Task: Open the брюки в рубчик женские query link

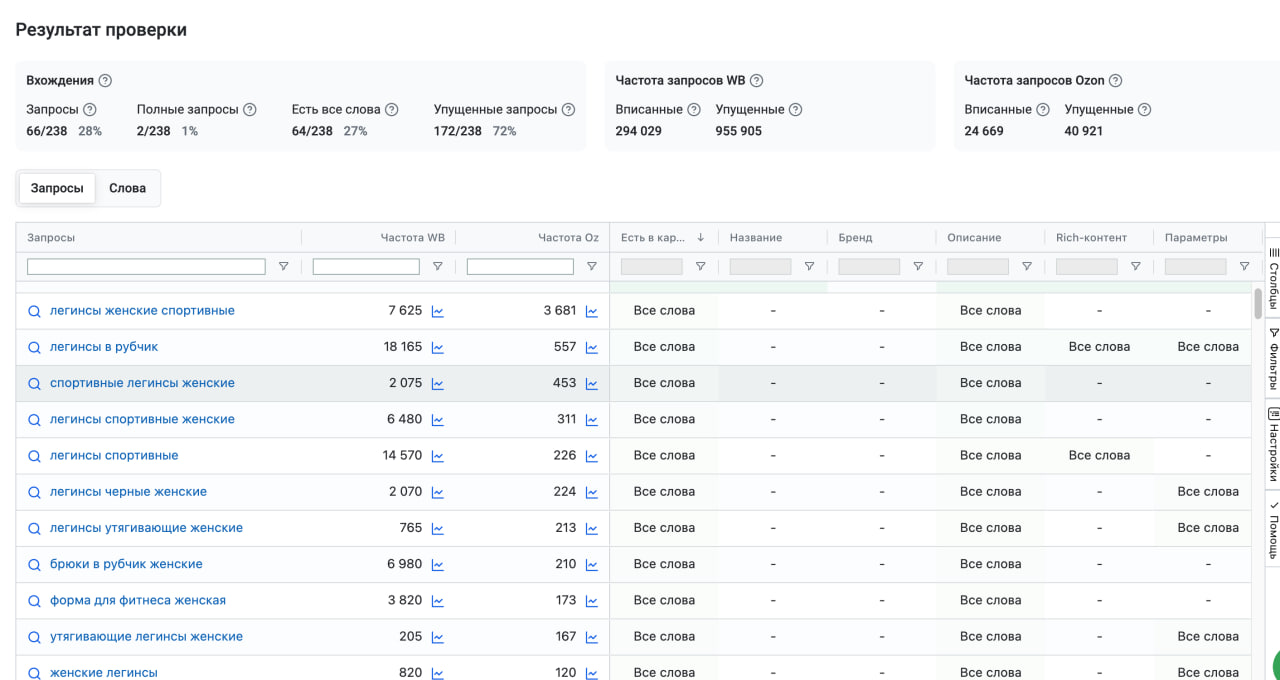Action: click(126, 564)
